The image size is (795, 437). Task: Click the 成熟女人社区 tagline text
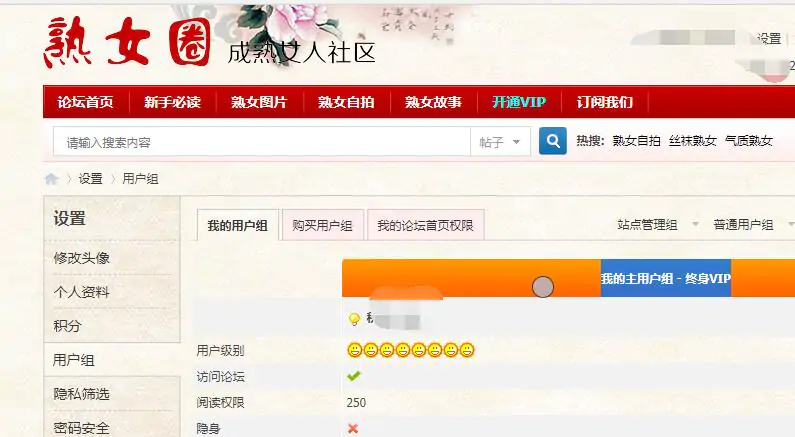[x=301, y=52]
